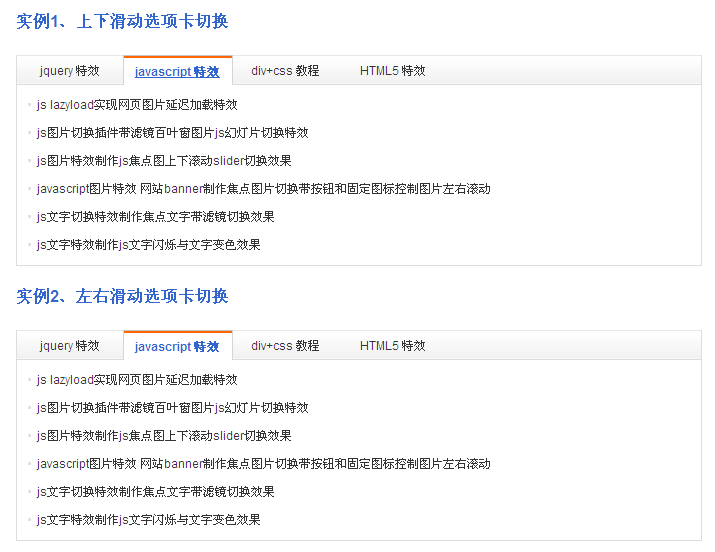The height and width of the screenshot is (552, 715).
Task: Switch to div+css 教程 tab in 实例2
Action: tap(285, 346)
